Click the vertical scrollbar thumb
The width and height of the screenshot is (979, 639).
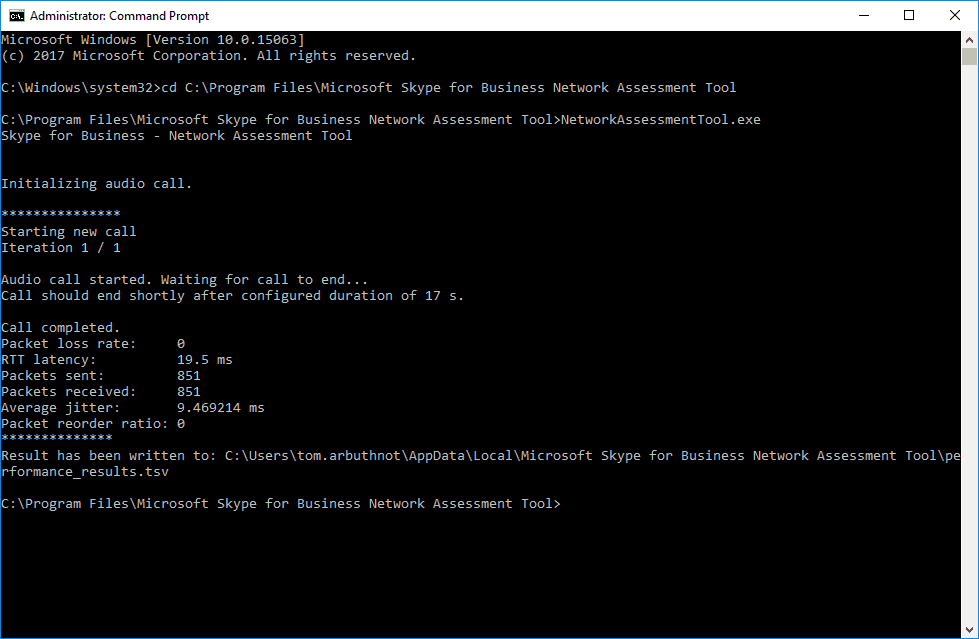pos(970,57)
